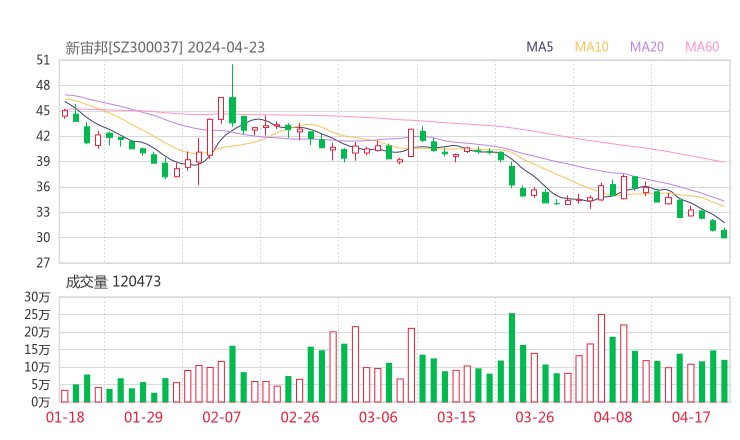Viewport: 740px width, 440px height.
Task: Click the final green candlestick near price 30
Action: click(724, 234)
